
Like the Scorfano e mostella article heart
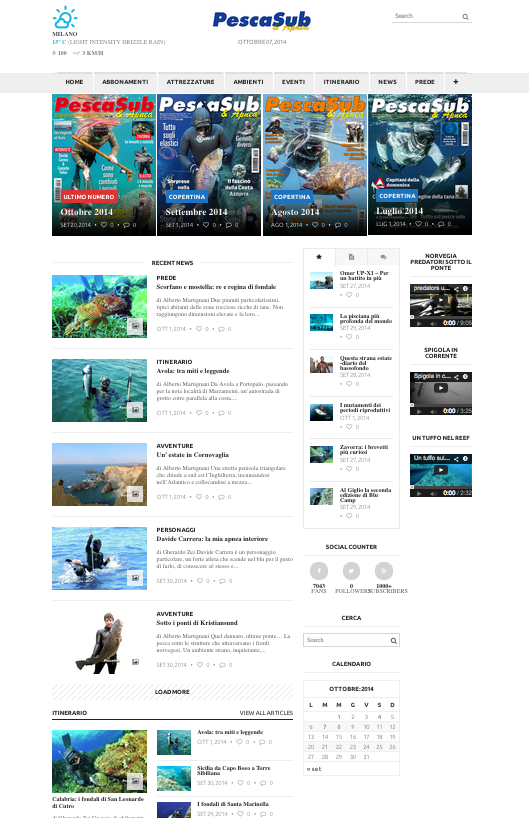199,329
